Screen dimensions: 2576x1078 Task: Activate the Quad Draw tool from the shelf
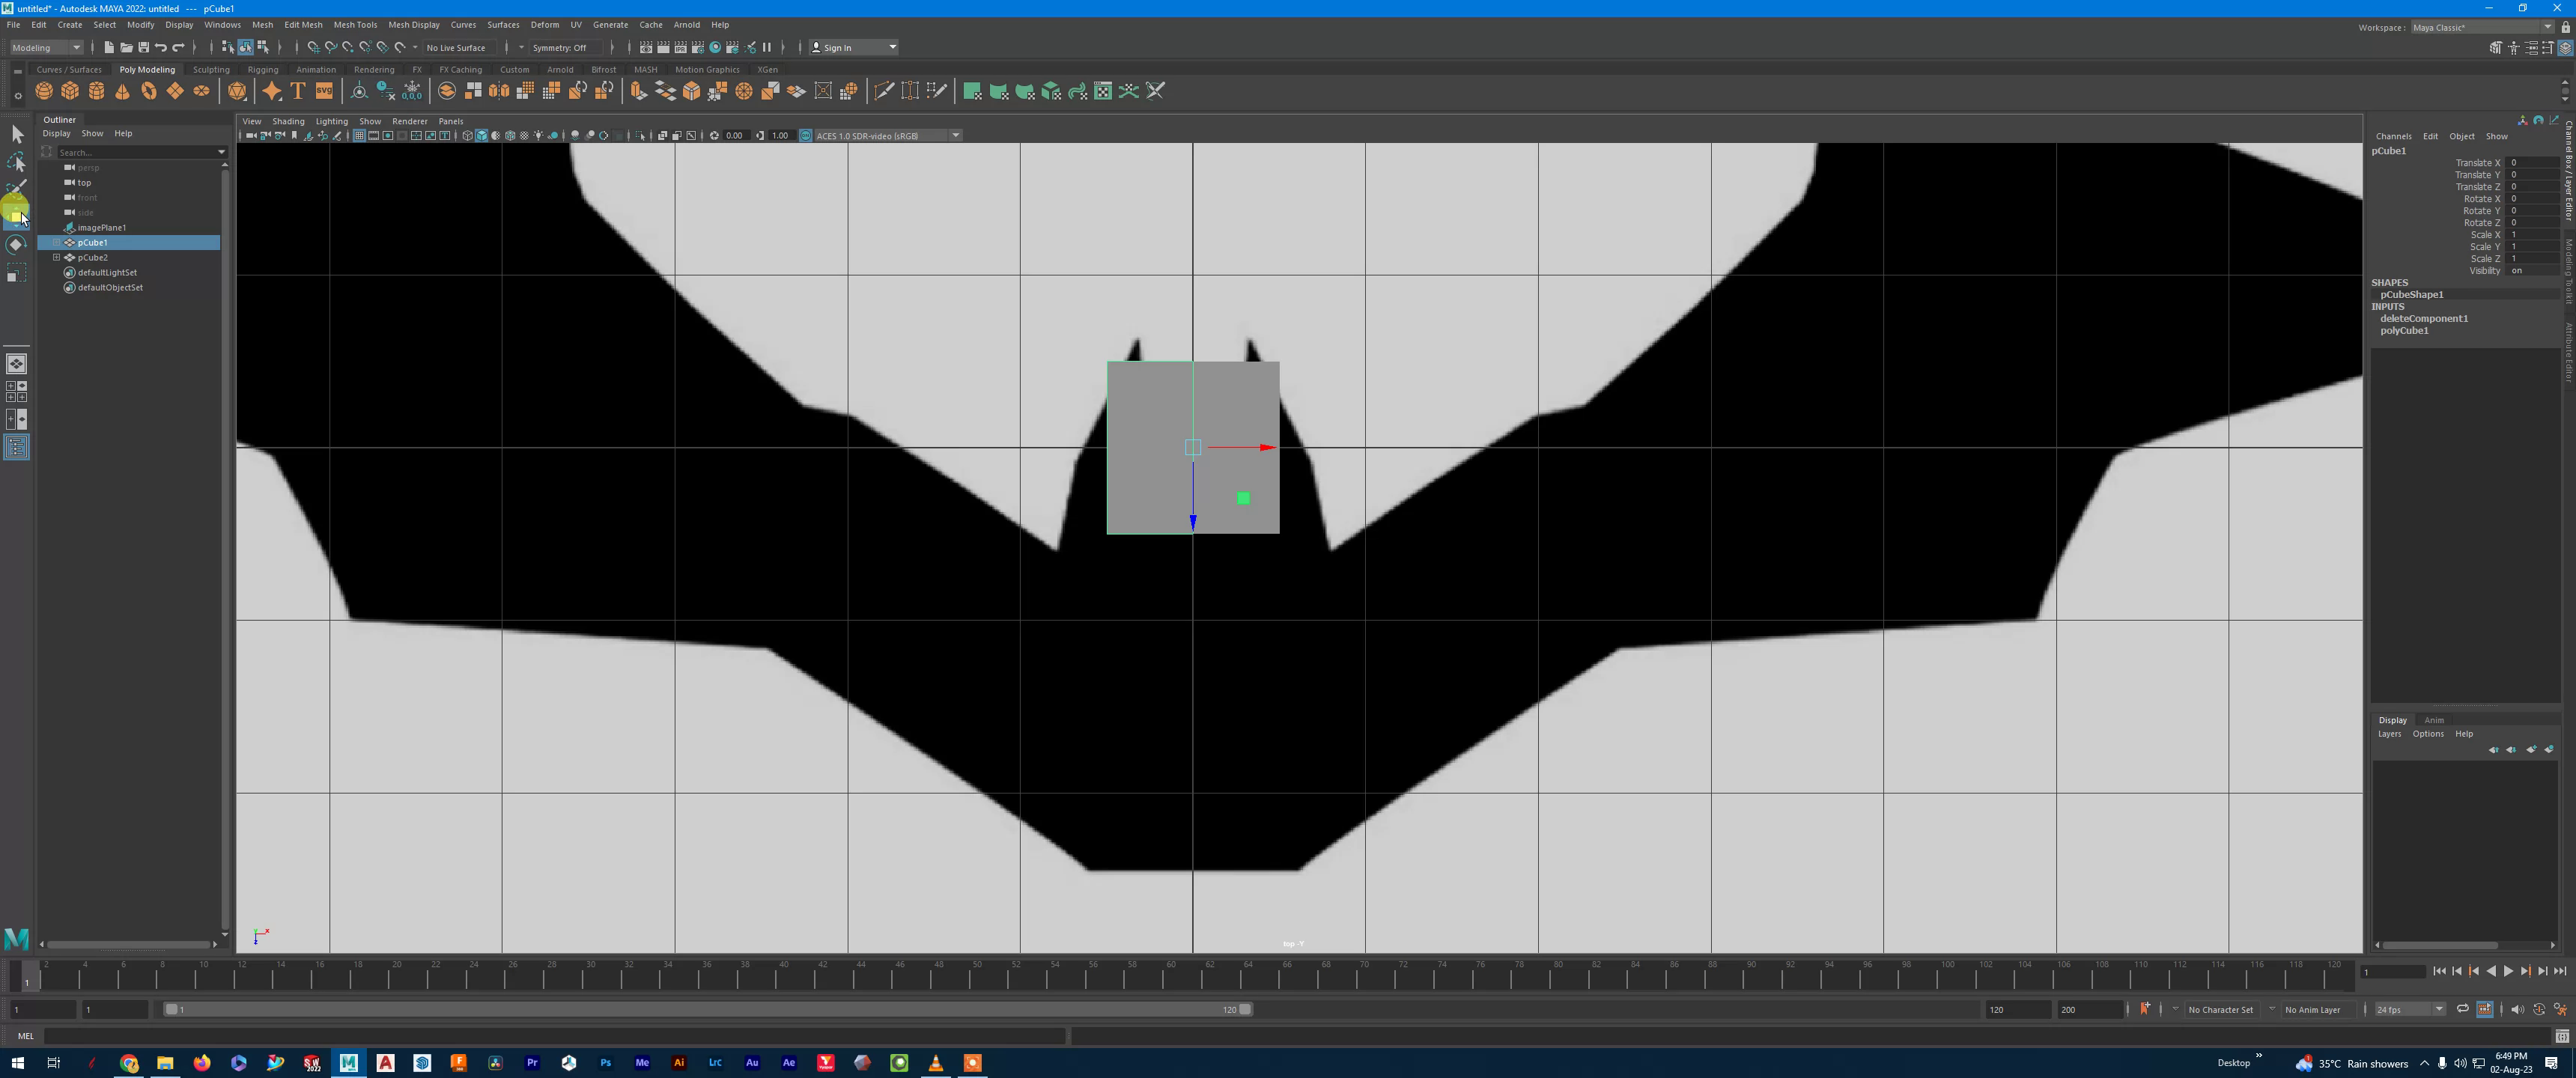click(x=937, y=91)
